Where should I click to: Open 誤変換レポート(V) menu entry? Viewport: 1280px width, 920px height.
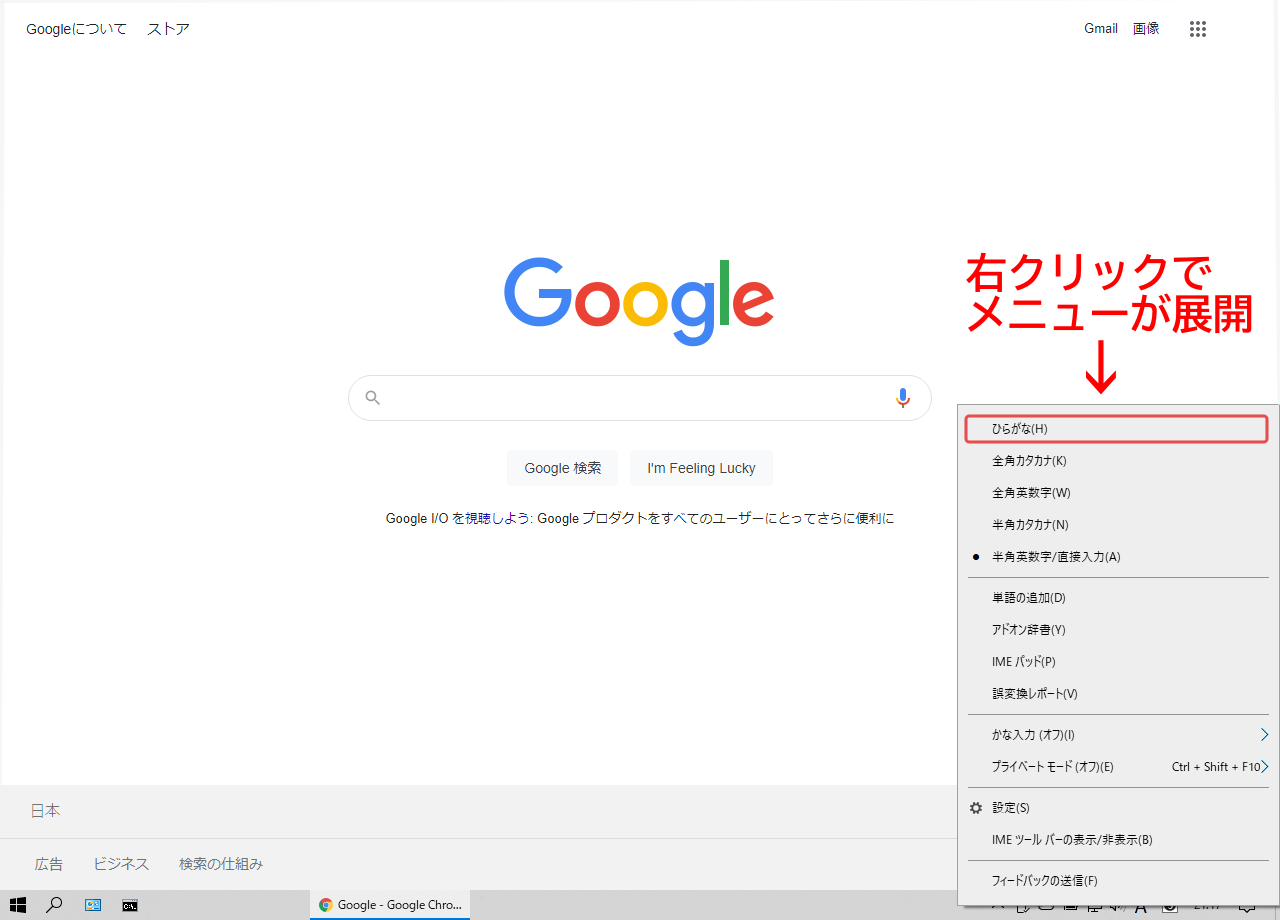(x=1118, y=694)
